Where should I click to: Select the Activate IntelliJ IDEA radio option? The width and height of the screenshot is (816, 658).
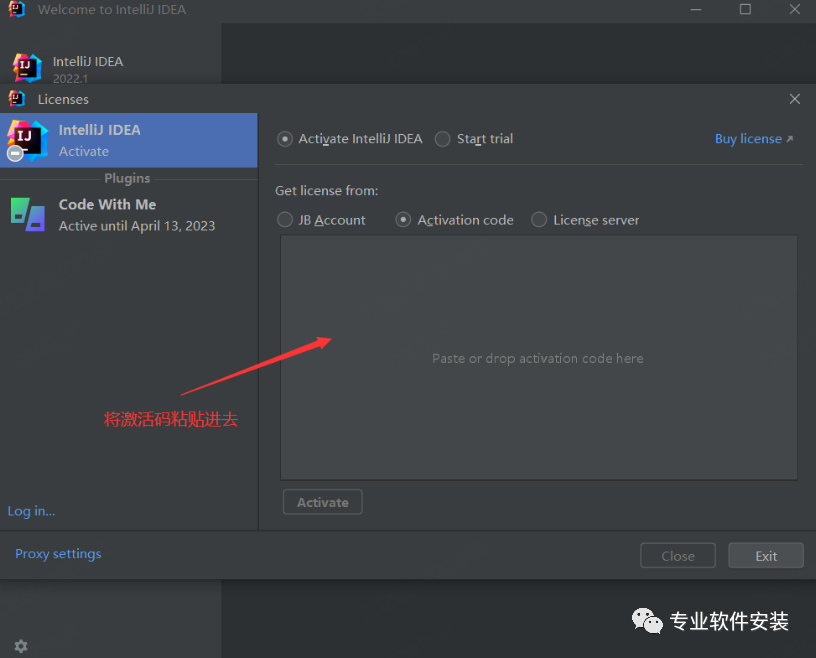(x=286, y=139)
